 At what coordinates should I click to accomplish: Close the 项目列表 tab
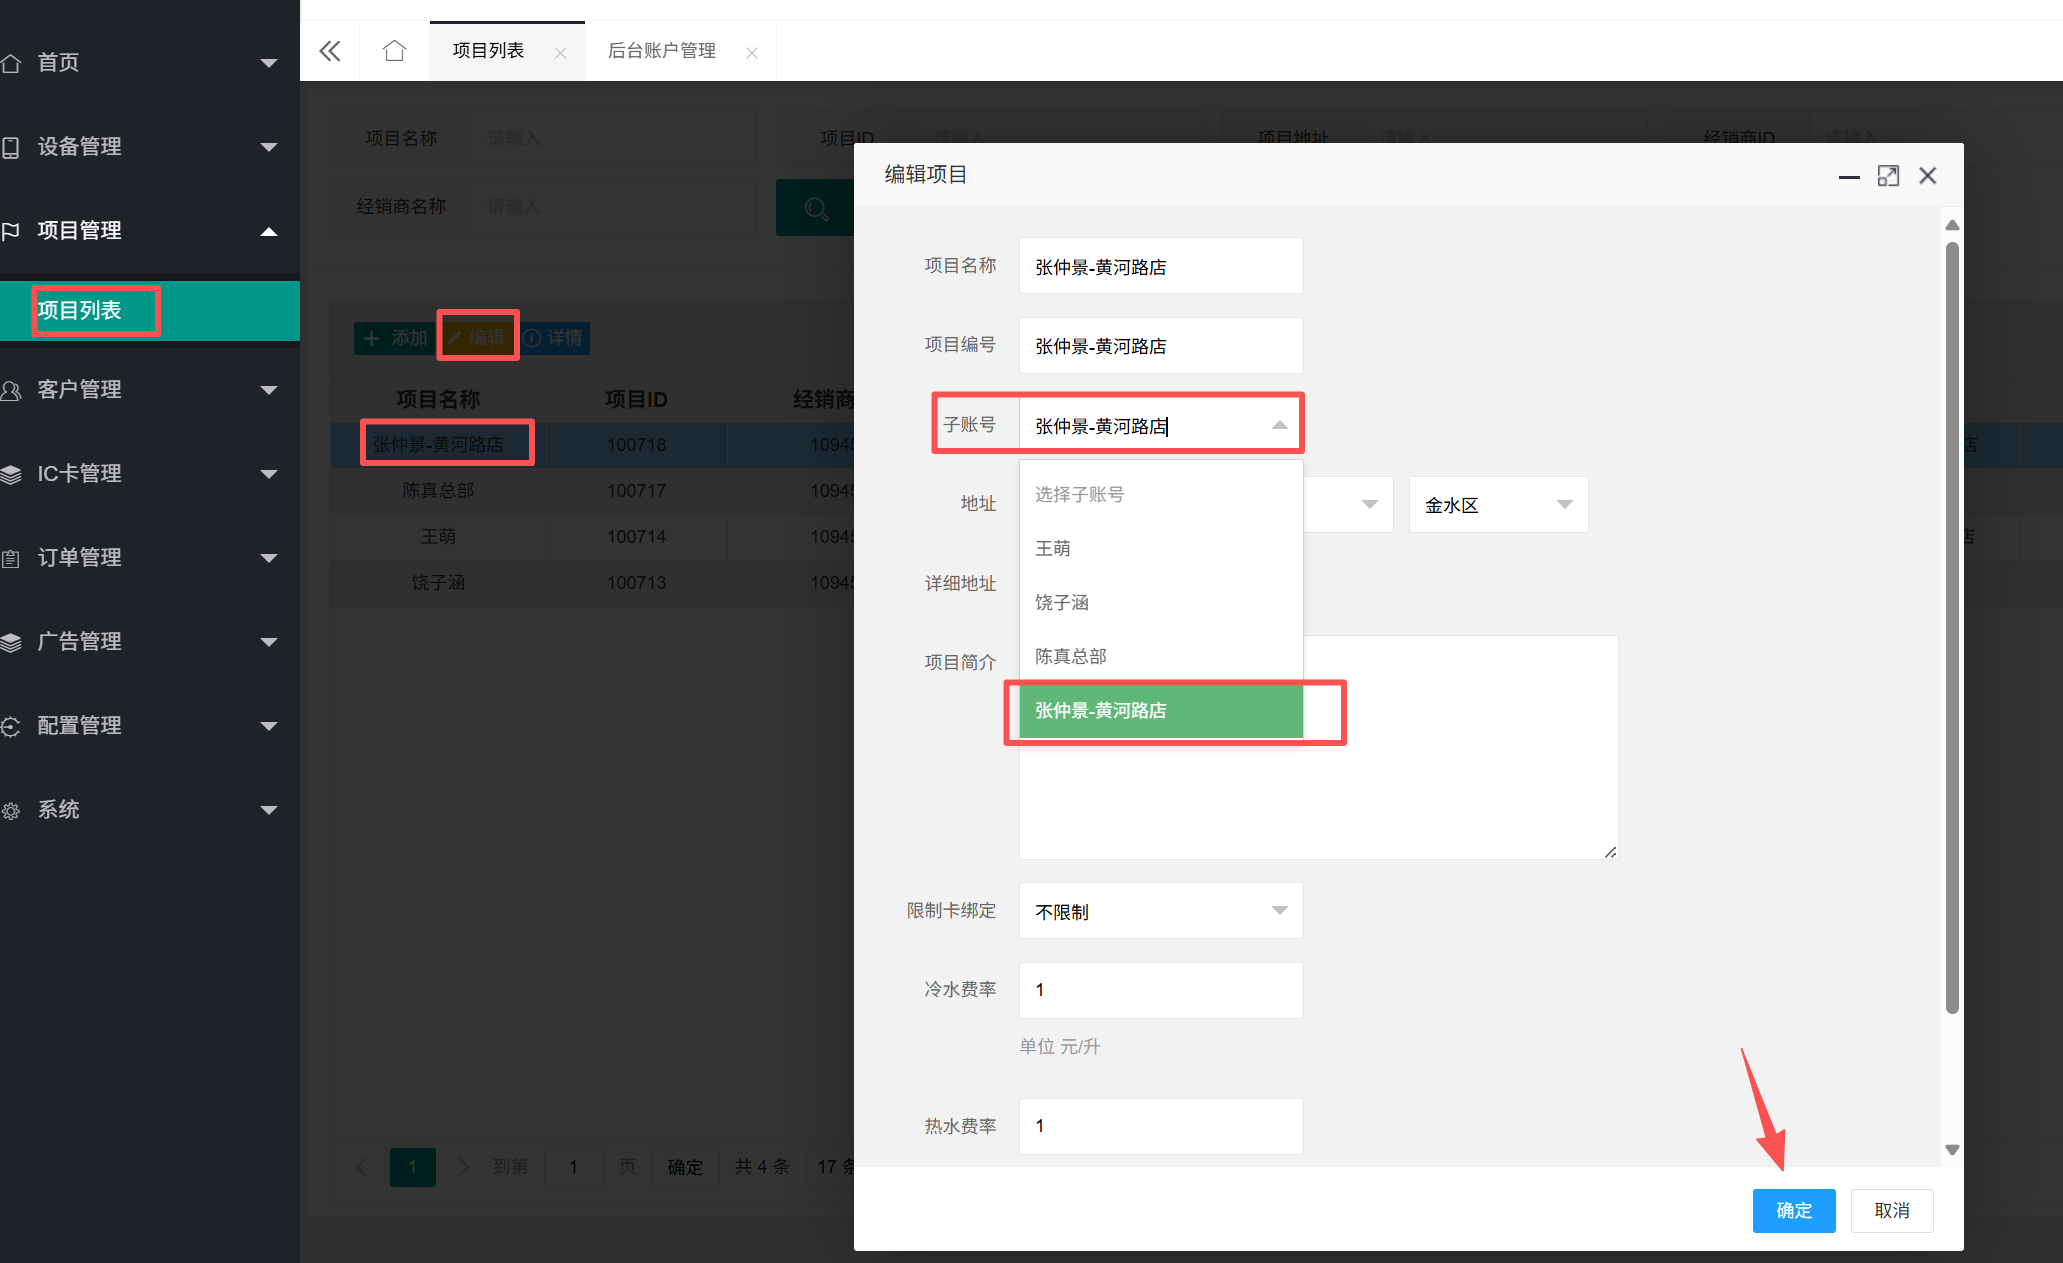pos(561,53)
